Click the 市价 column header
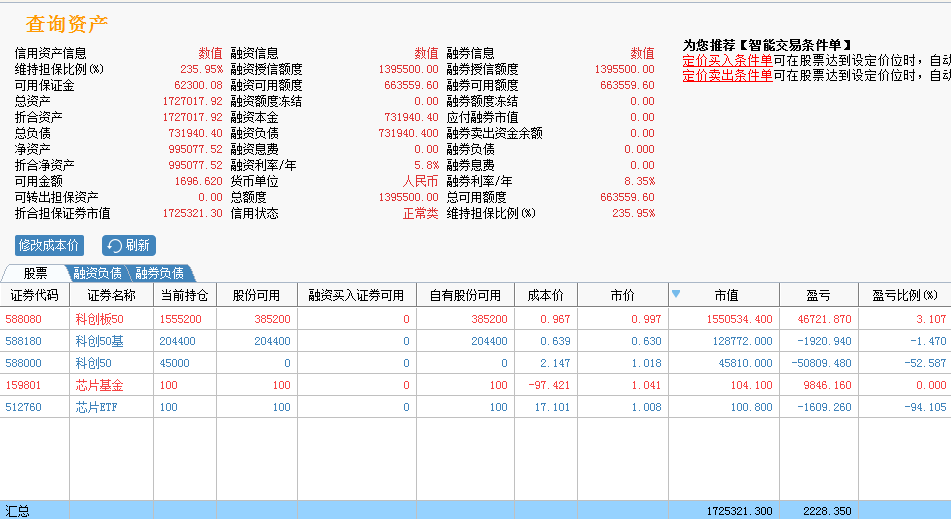951x519 pixels. click(x=623, y=295)
